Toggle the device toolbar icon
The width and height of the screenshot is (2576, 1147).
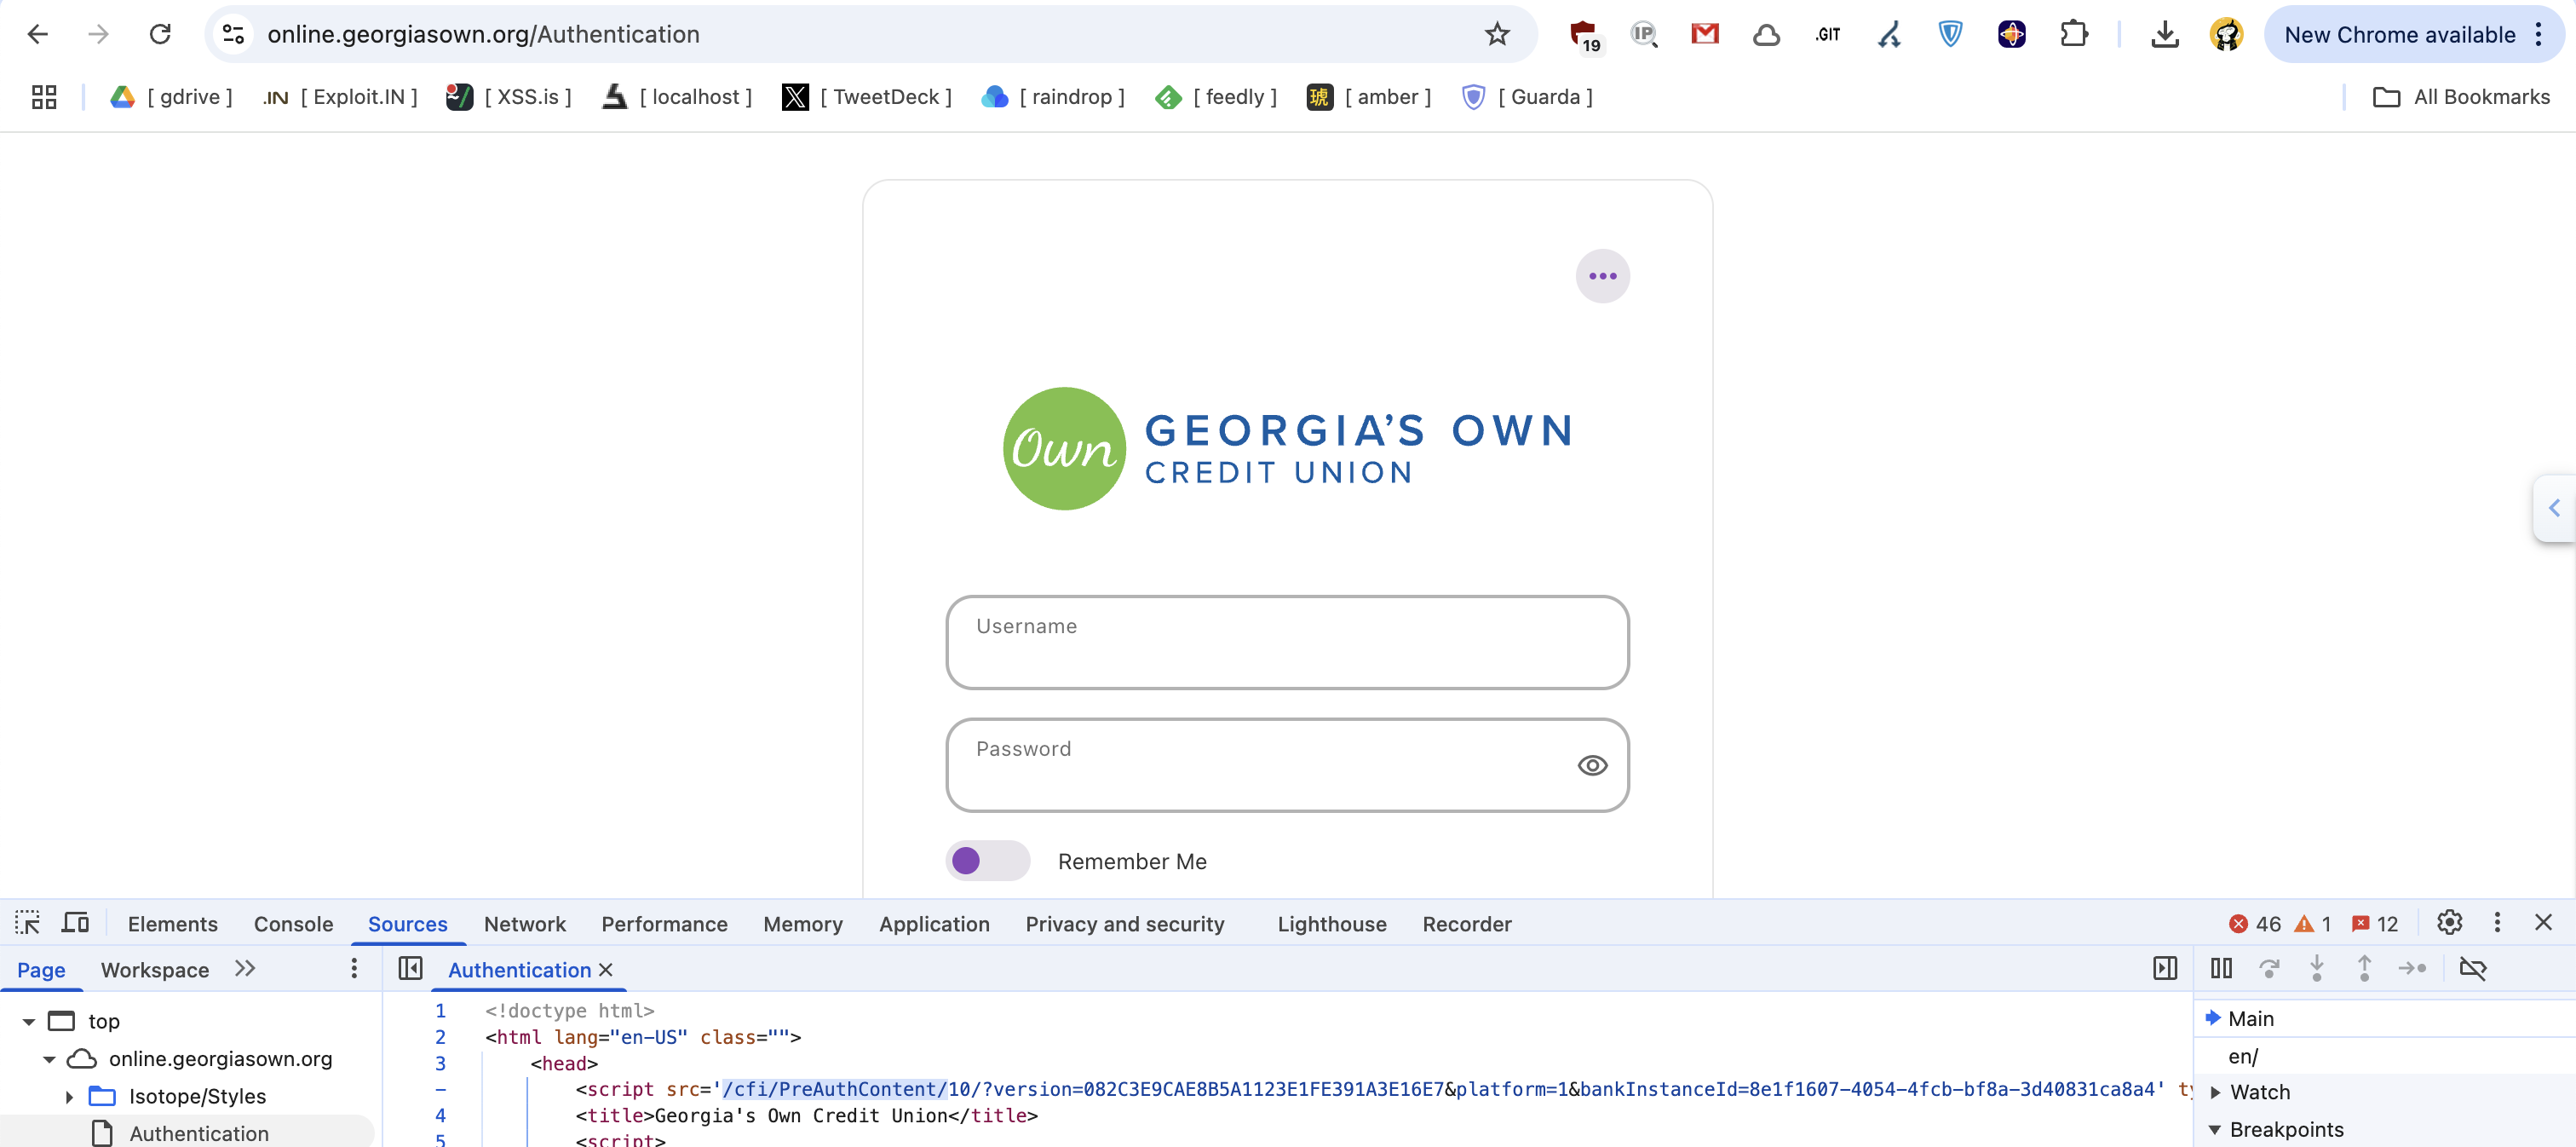(x=75, y=923)
